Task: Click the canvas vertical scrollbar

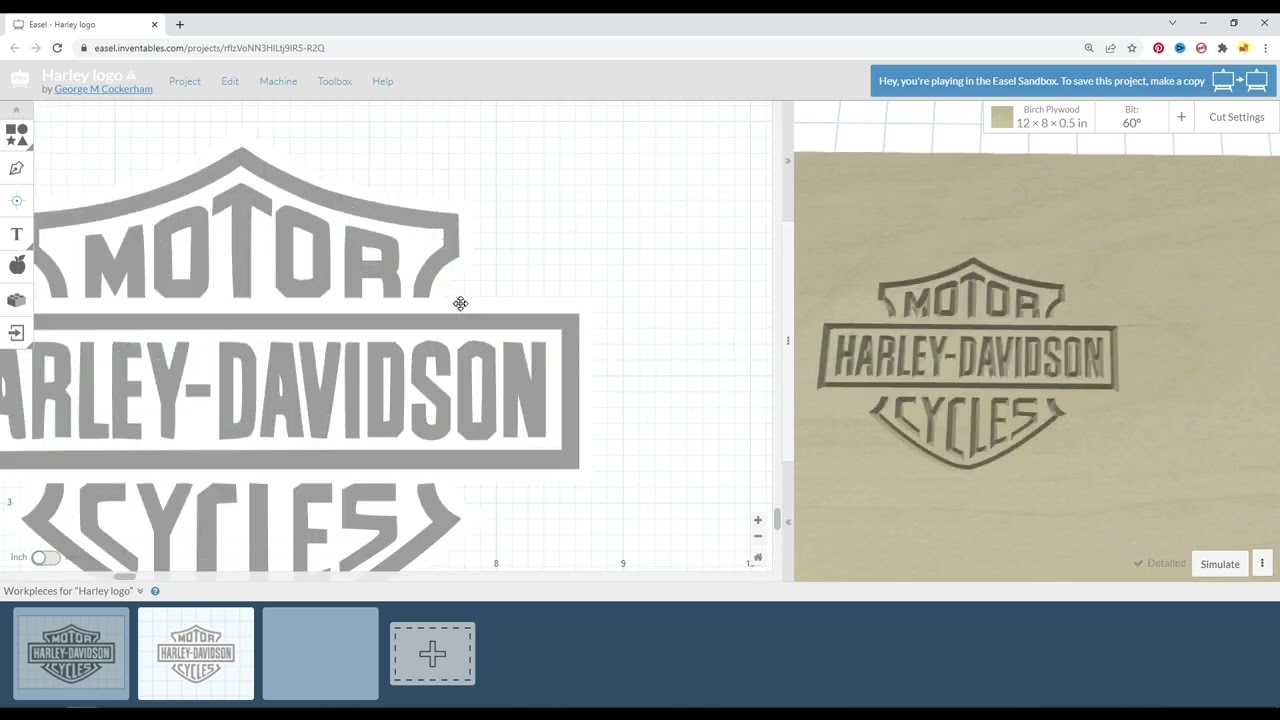Action: point(777,519)
